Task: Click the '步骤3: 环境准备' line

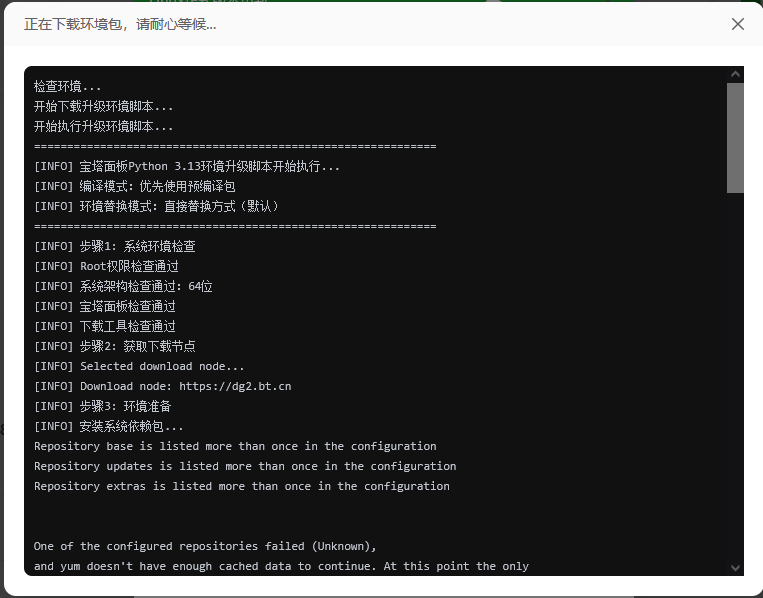Action: click(103, 406)
